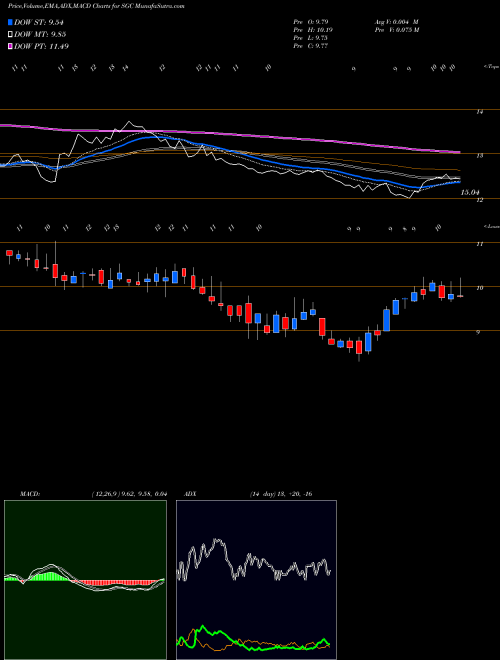
Task: Click the end of the magenta long-term average line
Action: [x=458, y=152]
